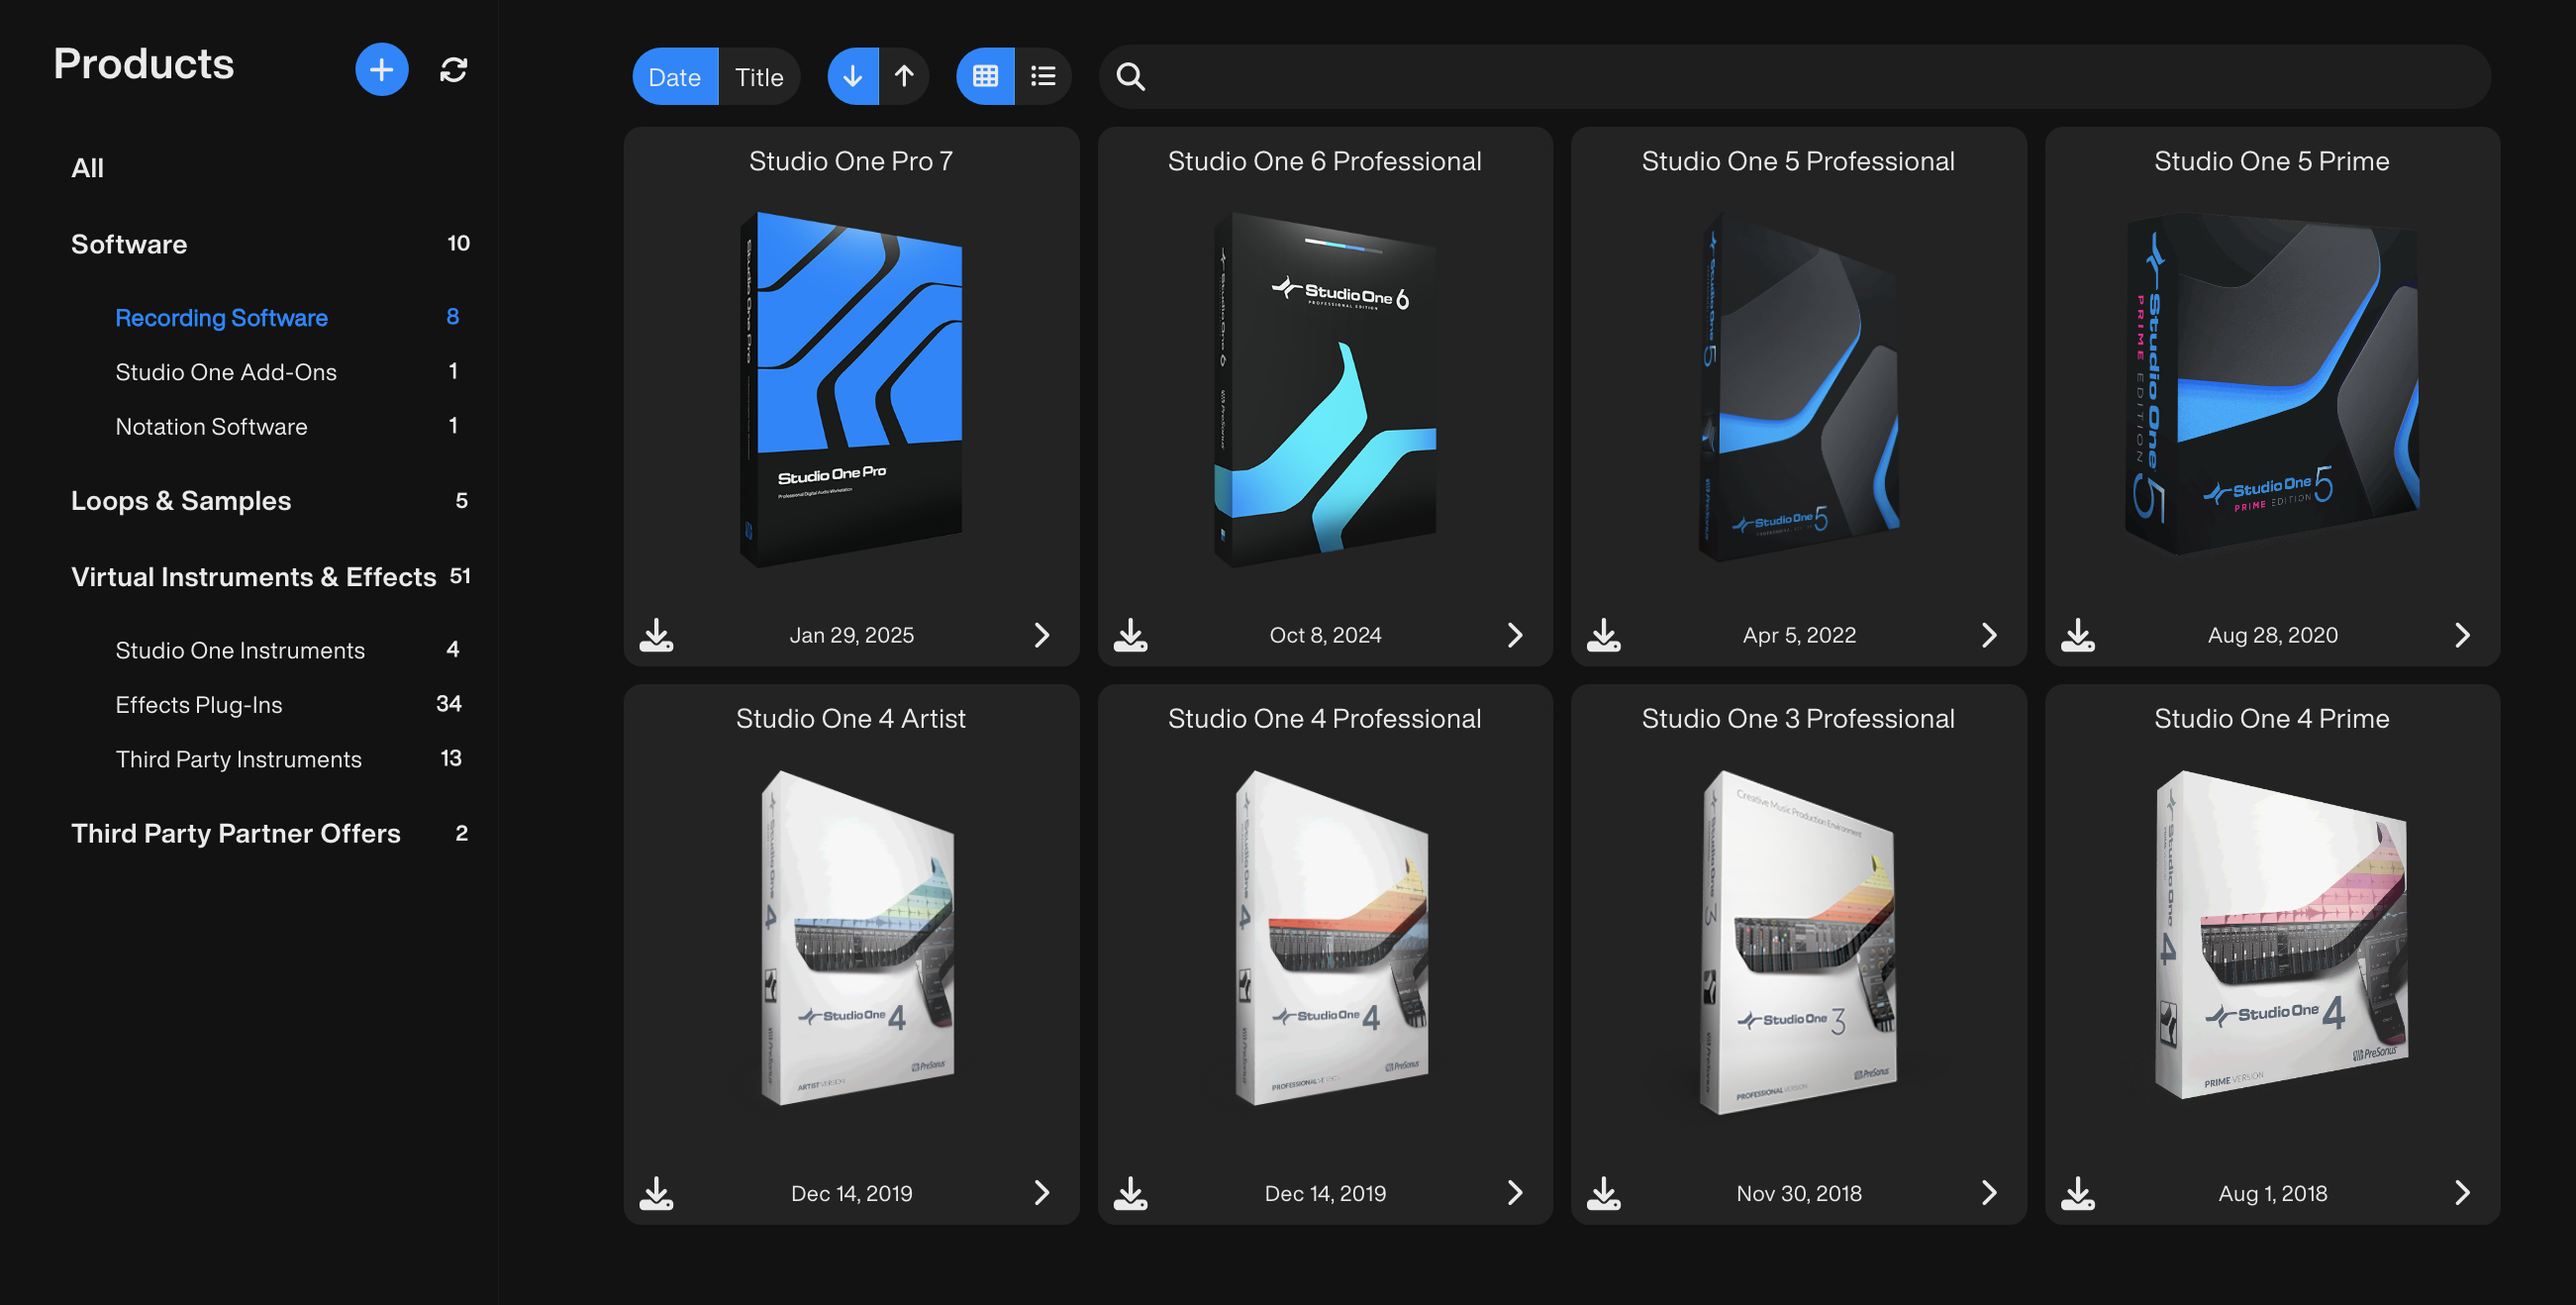Viewport: 2576px width, 1305px height.
Task: Download Studio One 3 Professional
Action: coord(1603,1192)
